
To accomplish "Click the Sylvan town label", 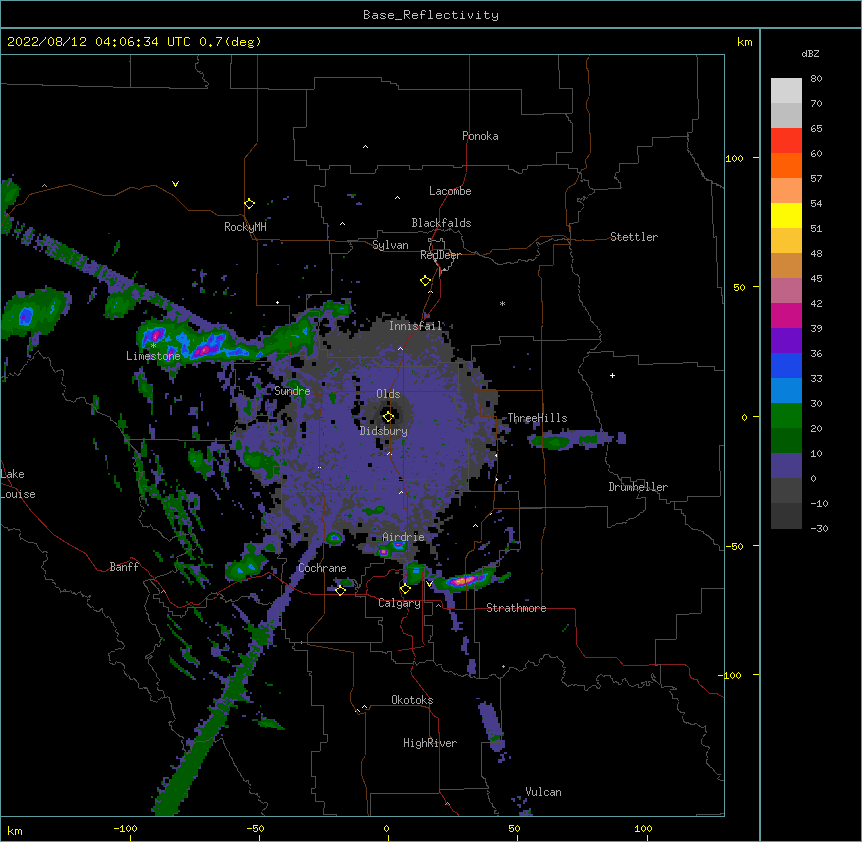I will 390,245.
